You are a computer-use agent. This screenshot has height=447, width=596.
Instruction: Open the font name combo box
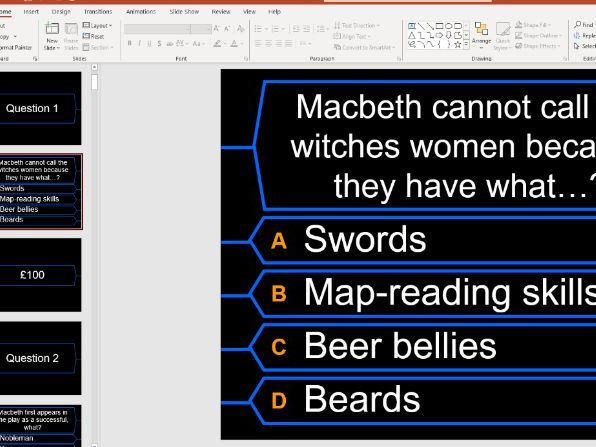click(x=157, y=29)
